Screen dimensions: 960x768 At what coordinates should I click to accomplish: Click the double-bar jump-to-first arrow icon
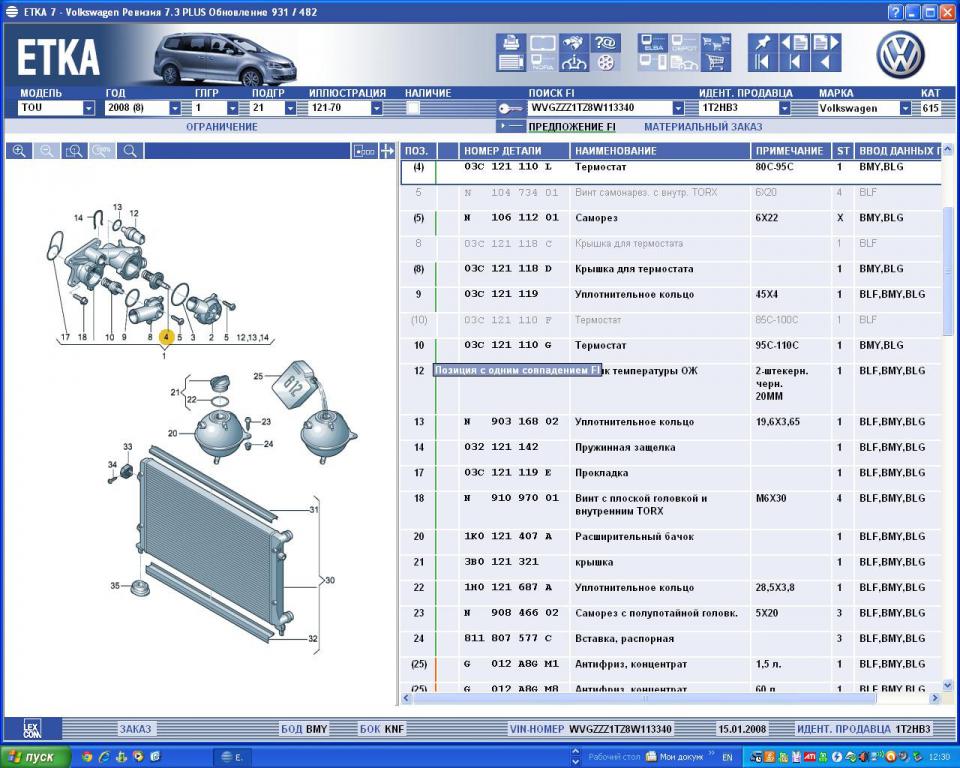tap(762, 62)
